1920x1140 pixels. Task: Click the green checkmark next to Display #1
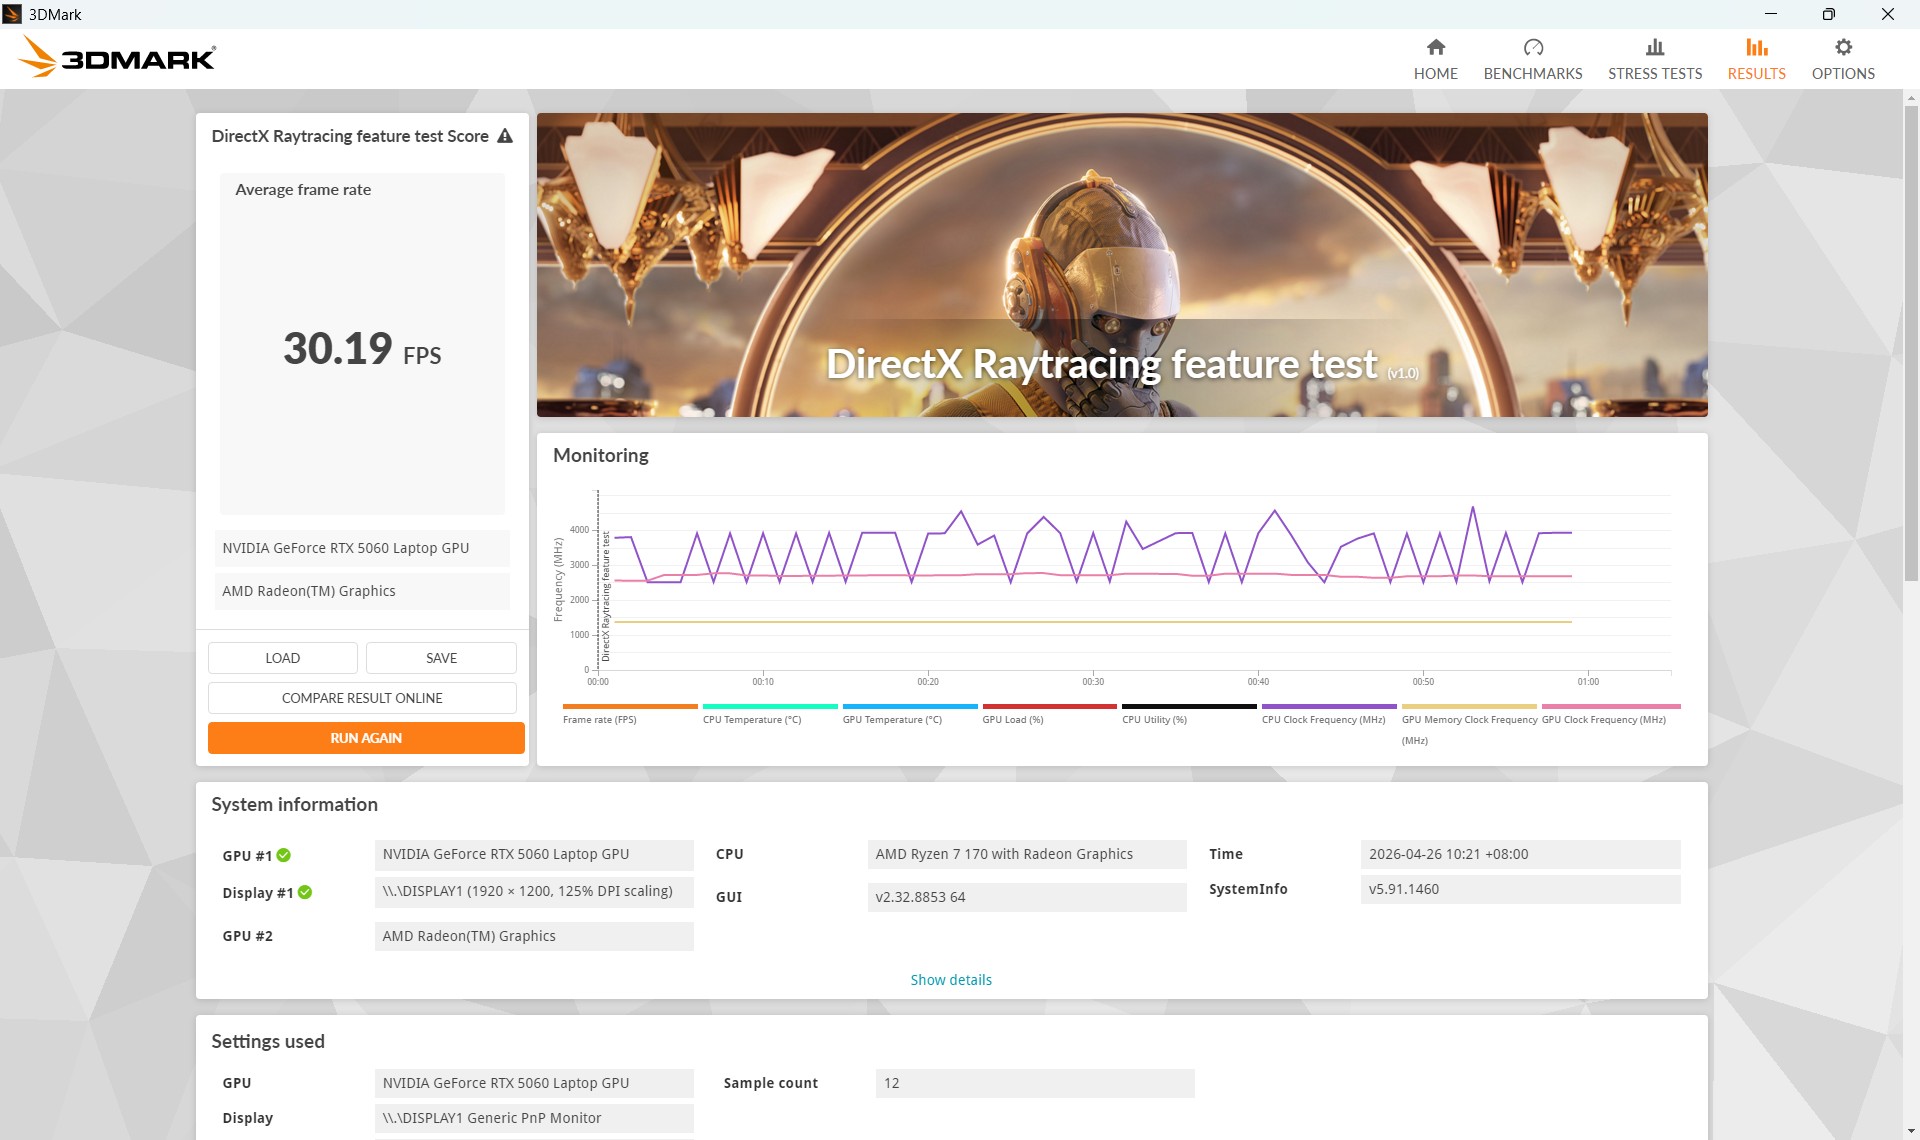(x=305, y=892)
